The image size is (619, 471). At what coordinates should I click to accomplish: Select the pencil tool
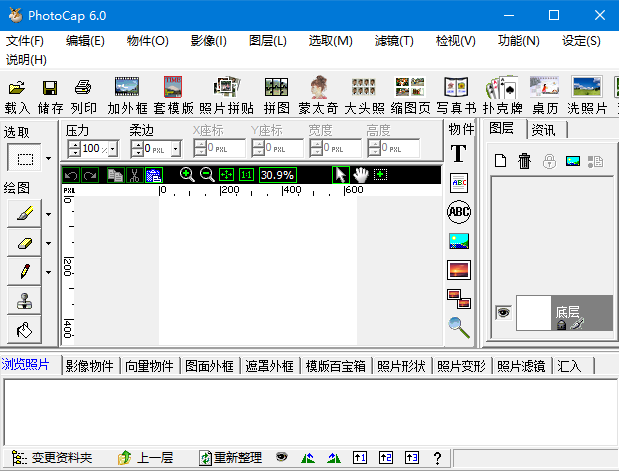tap(24, 272)
